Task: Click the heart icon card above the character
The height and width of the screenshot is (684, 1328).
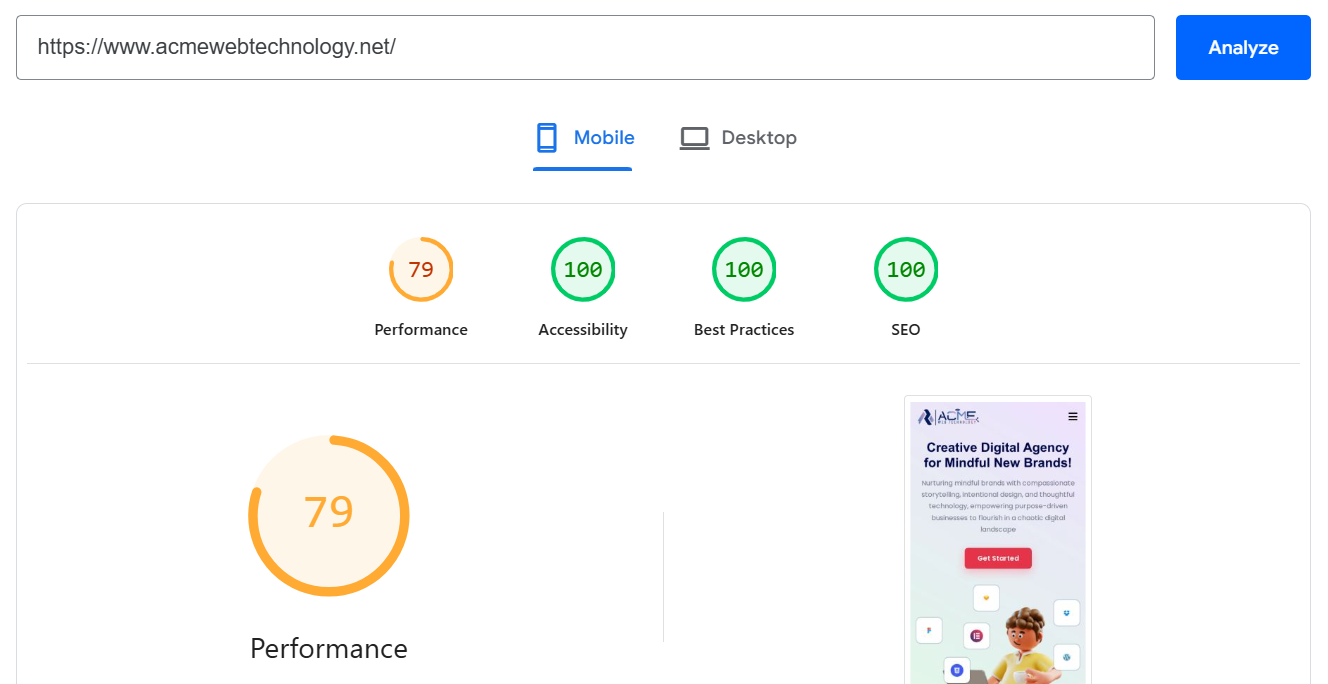Action: point(986,598)
